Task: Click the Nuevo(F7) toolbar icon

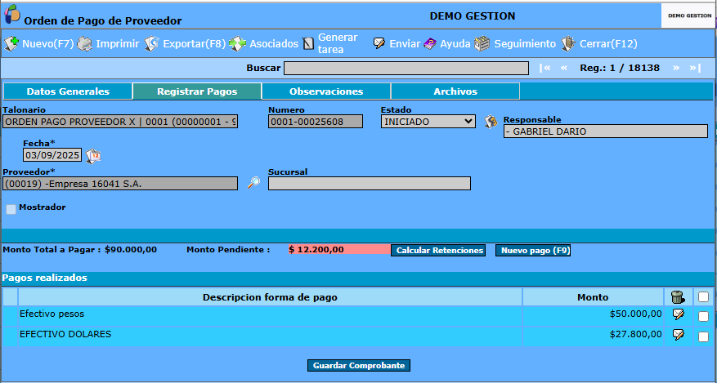Action: tap(11, 44)
